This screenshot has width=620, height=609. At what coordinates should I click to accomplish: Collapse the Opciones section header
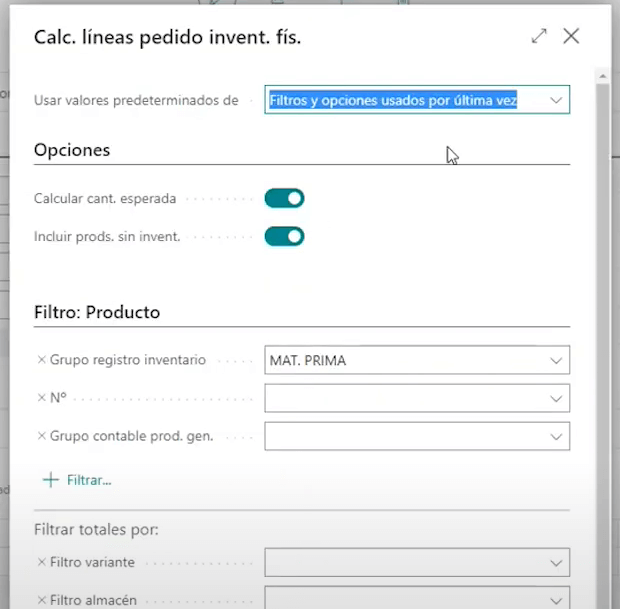pyautogui.click(x=72, y=150)
